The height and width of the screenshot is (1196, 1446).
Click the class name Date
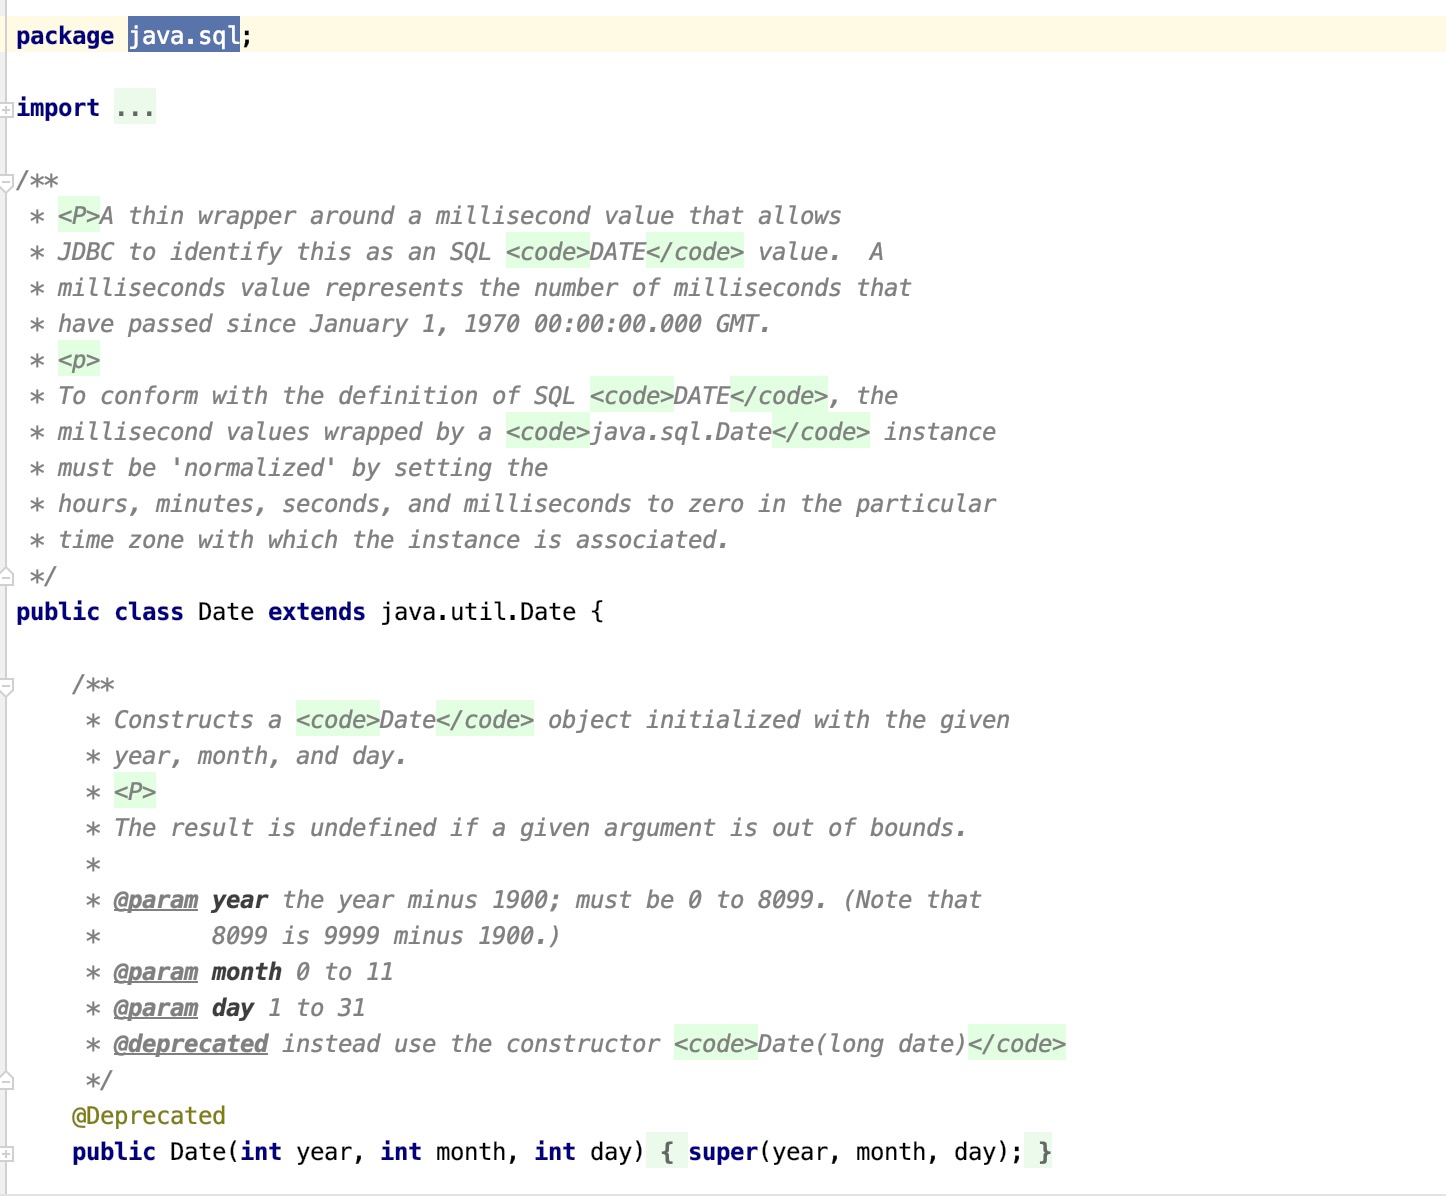[x=225, y=611]
